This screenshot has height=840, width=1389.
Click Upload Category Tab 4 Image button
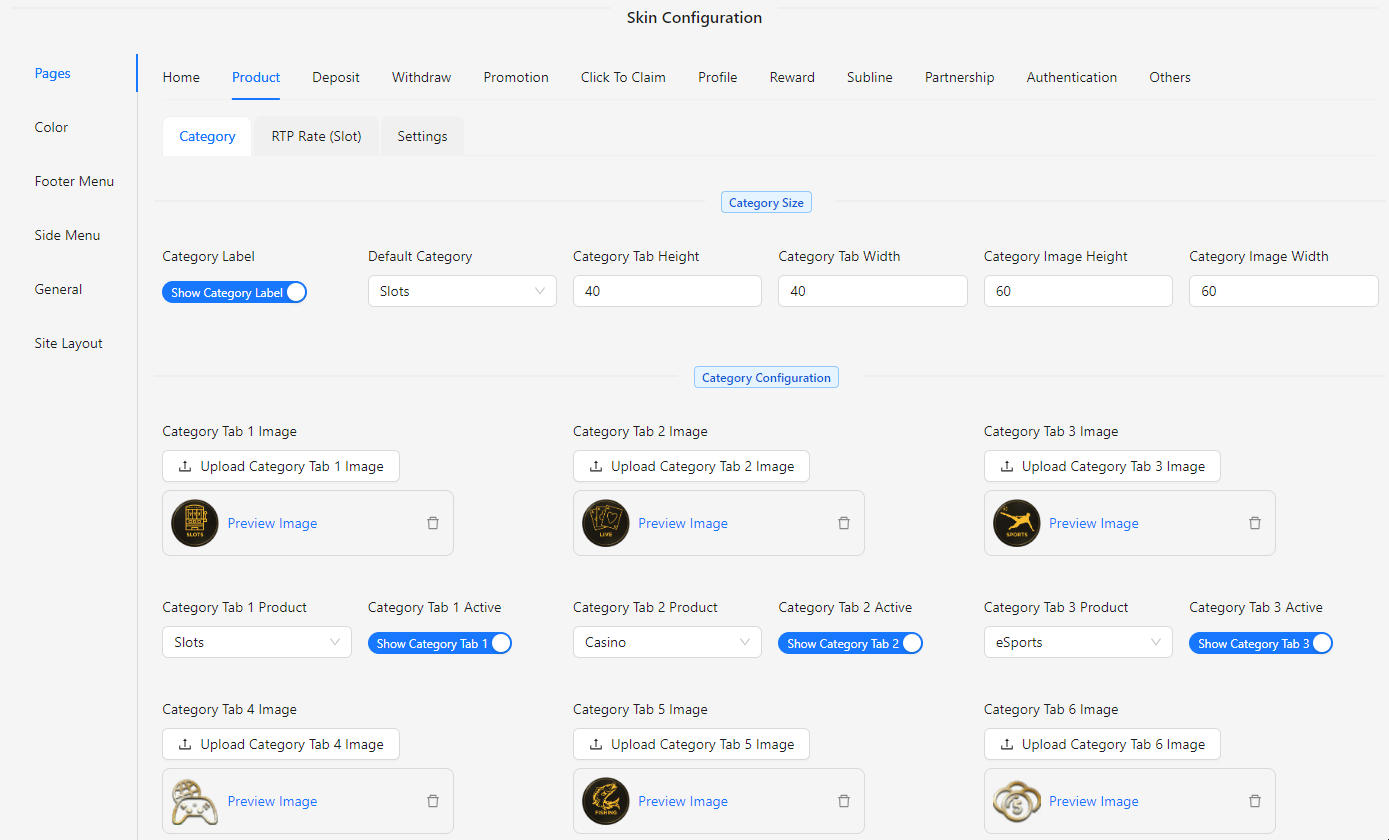(x=281, y=744)
